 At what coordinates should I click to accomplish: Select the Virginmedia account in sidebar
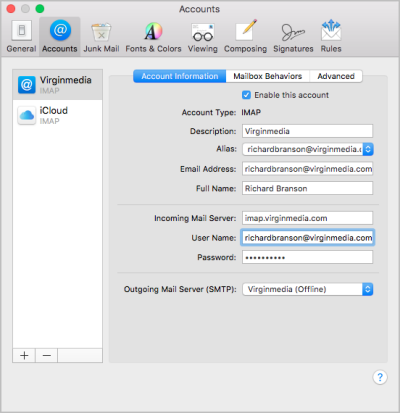[57, 85]
